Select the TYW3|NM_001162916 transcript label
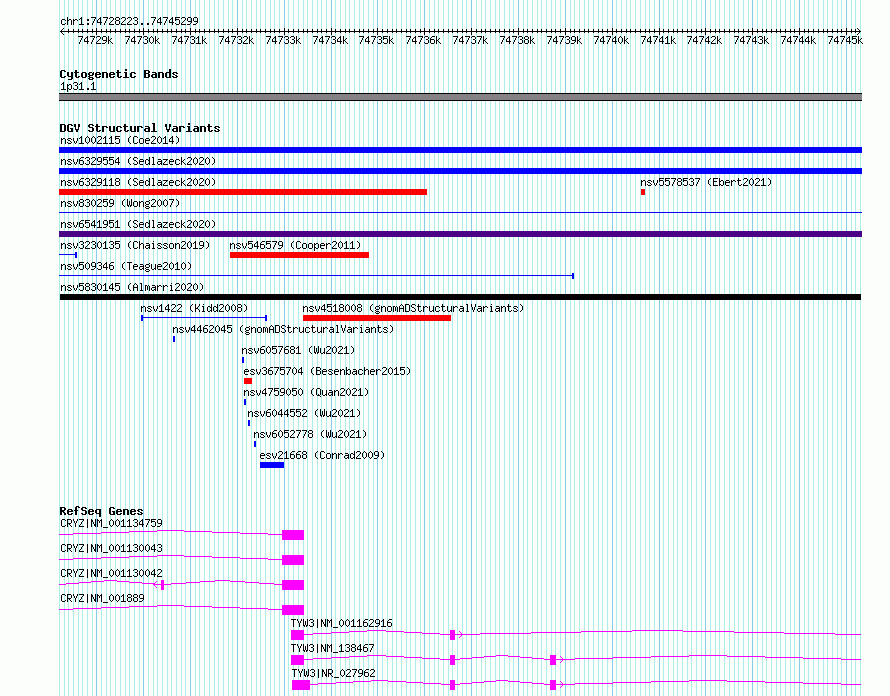890x696 pixels. coord(341,623)
